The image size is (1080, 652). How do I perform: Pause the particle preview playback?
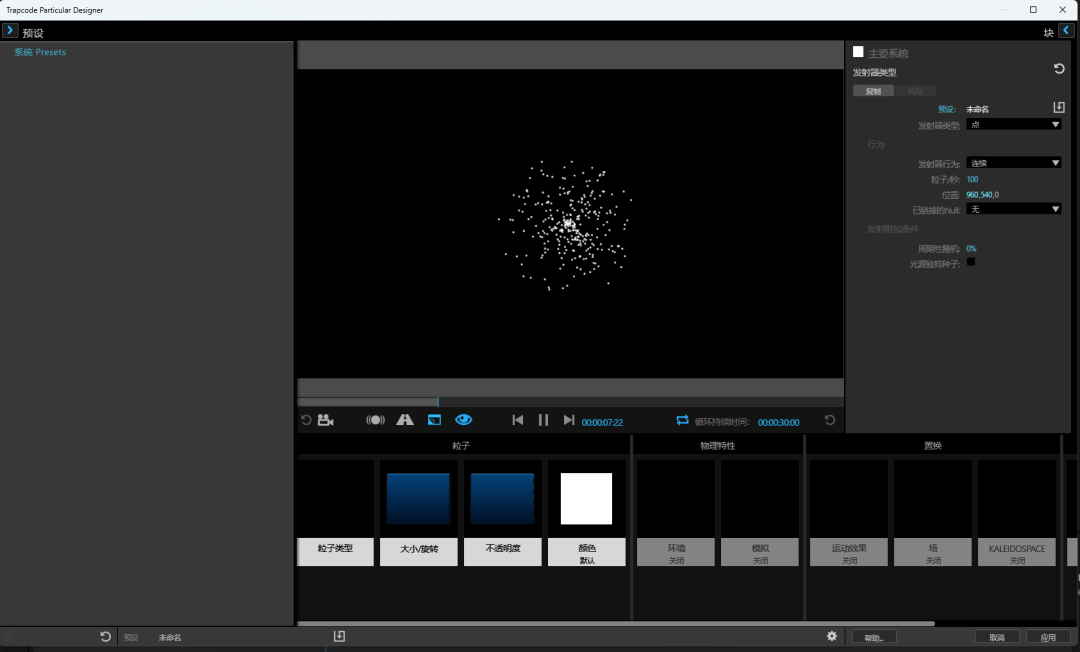pyautogui.click(x=543, y=420)
